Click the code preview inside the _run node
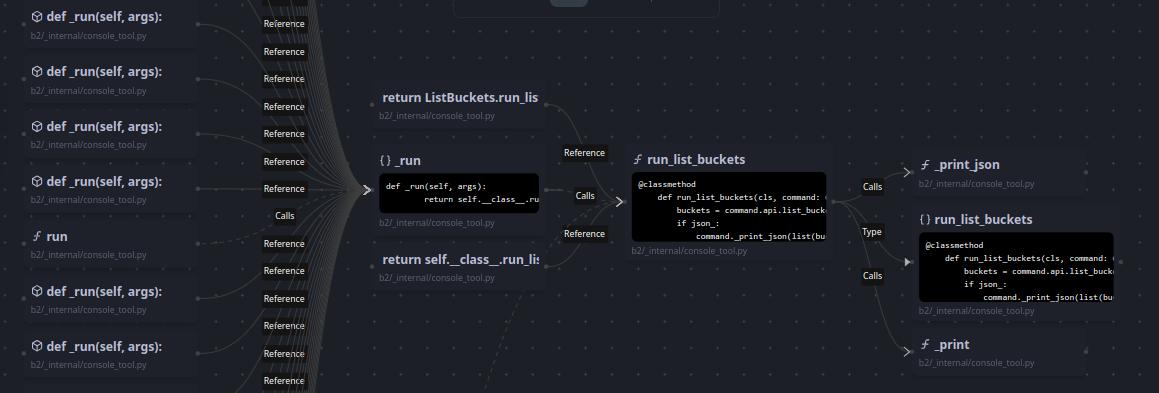 pos(459,193)
